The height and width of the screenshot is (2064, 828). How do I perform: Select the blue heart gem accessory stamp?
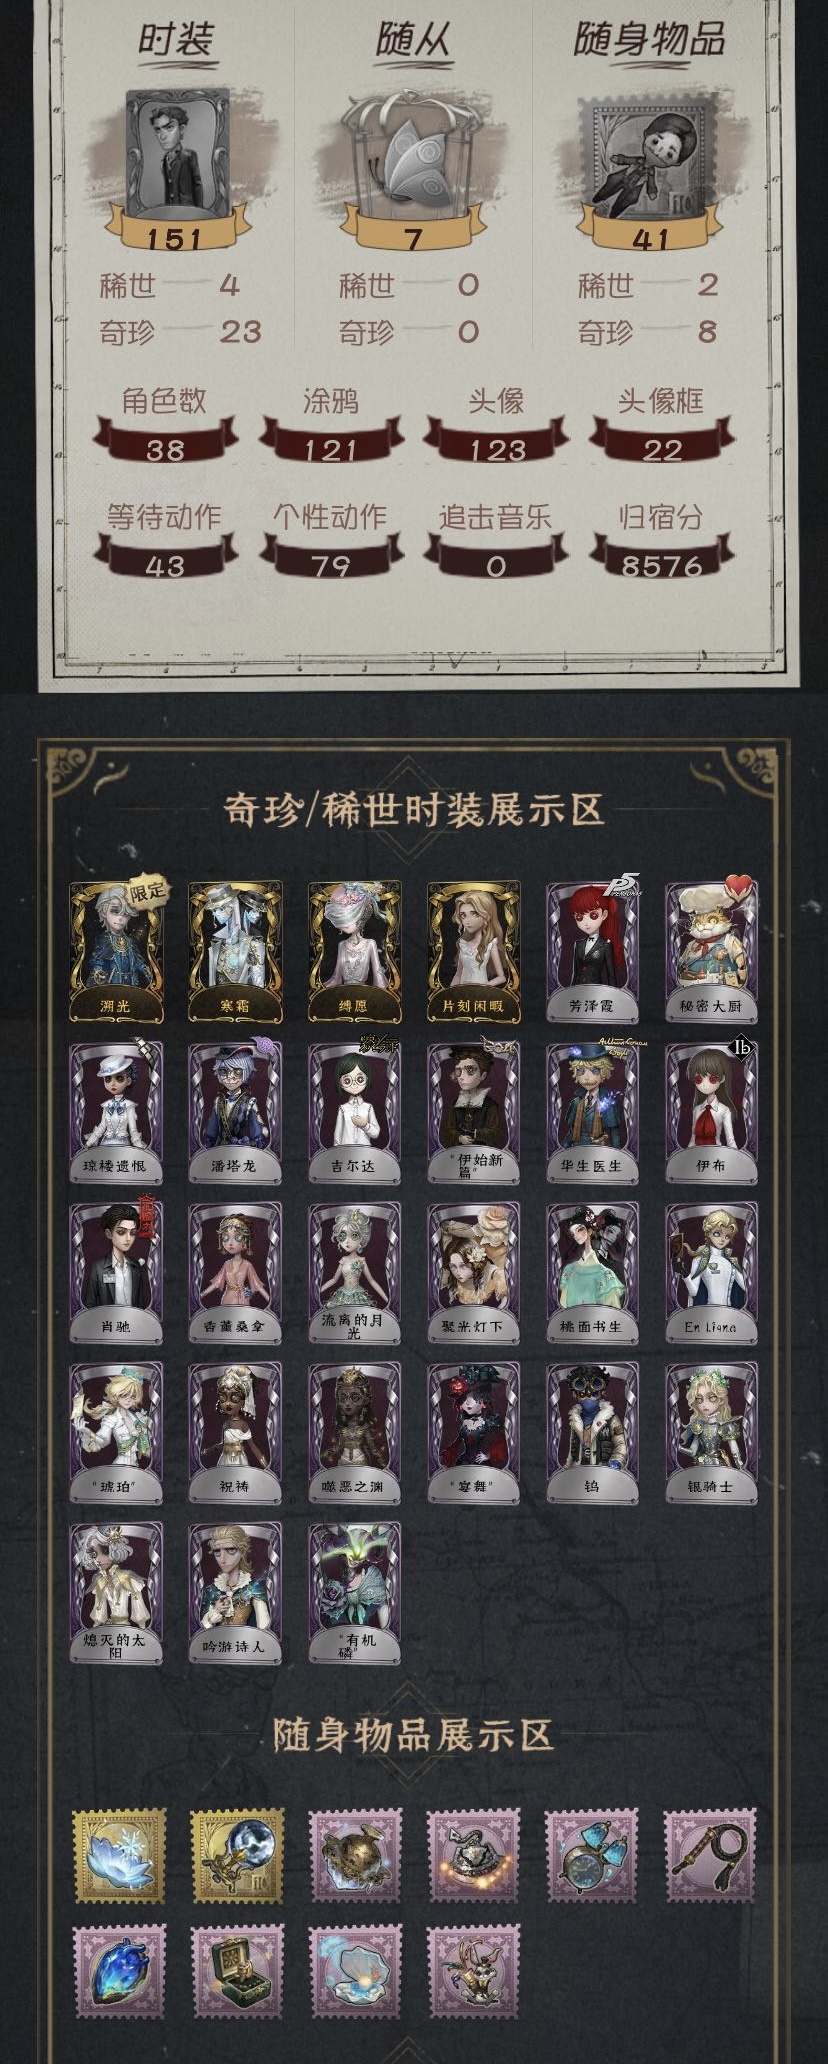pos(119,1971)
